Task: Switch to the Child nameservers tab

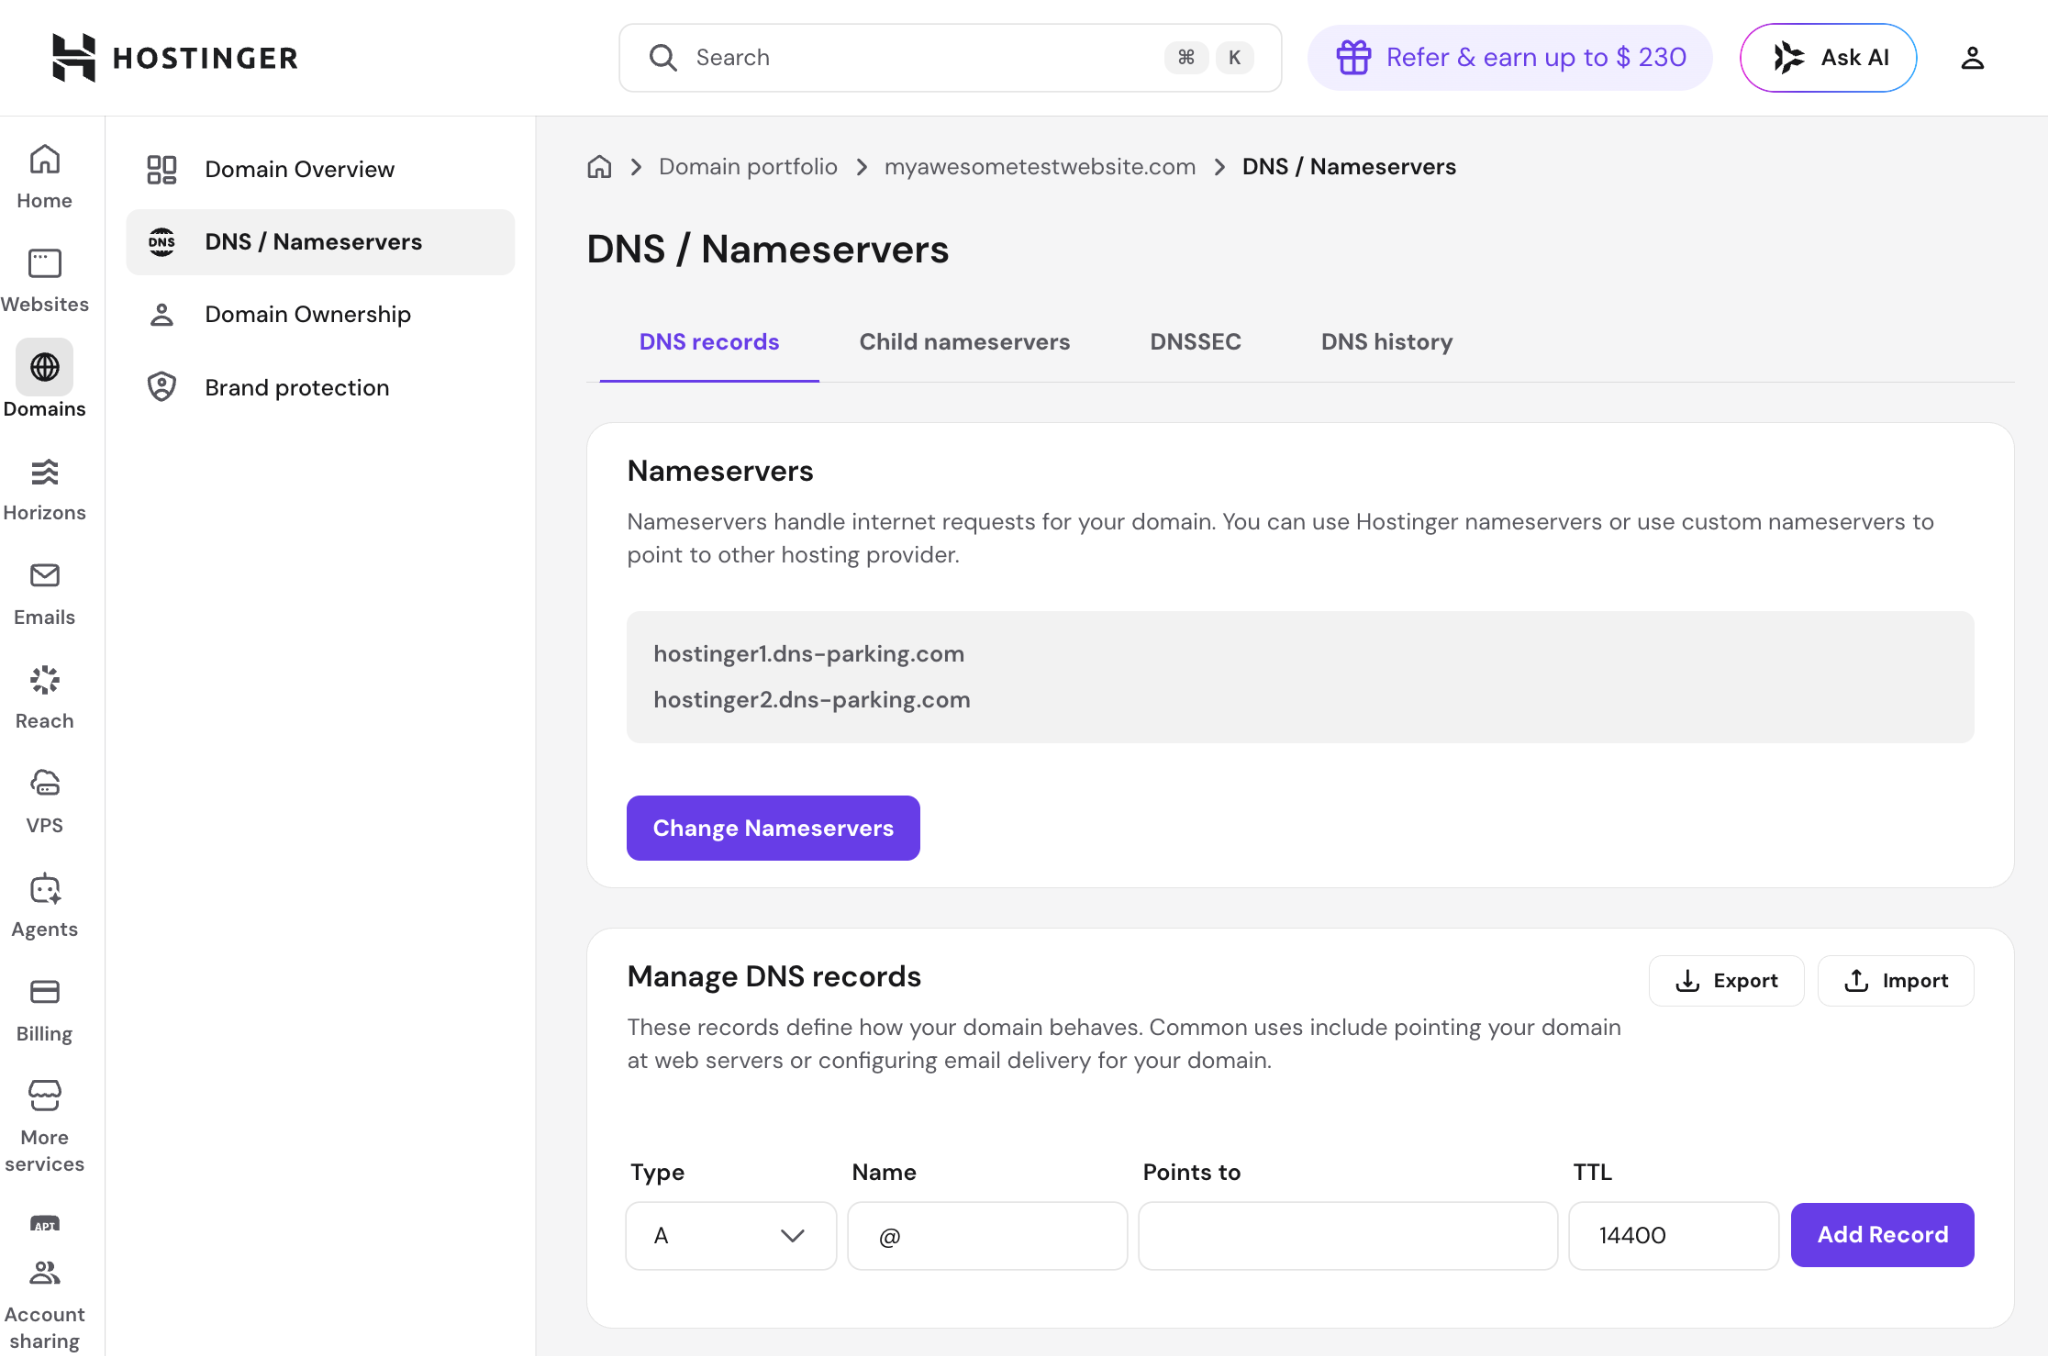Action: tap(963, 341)
